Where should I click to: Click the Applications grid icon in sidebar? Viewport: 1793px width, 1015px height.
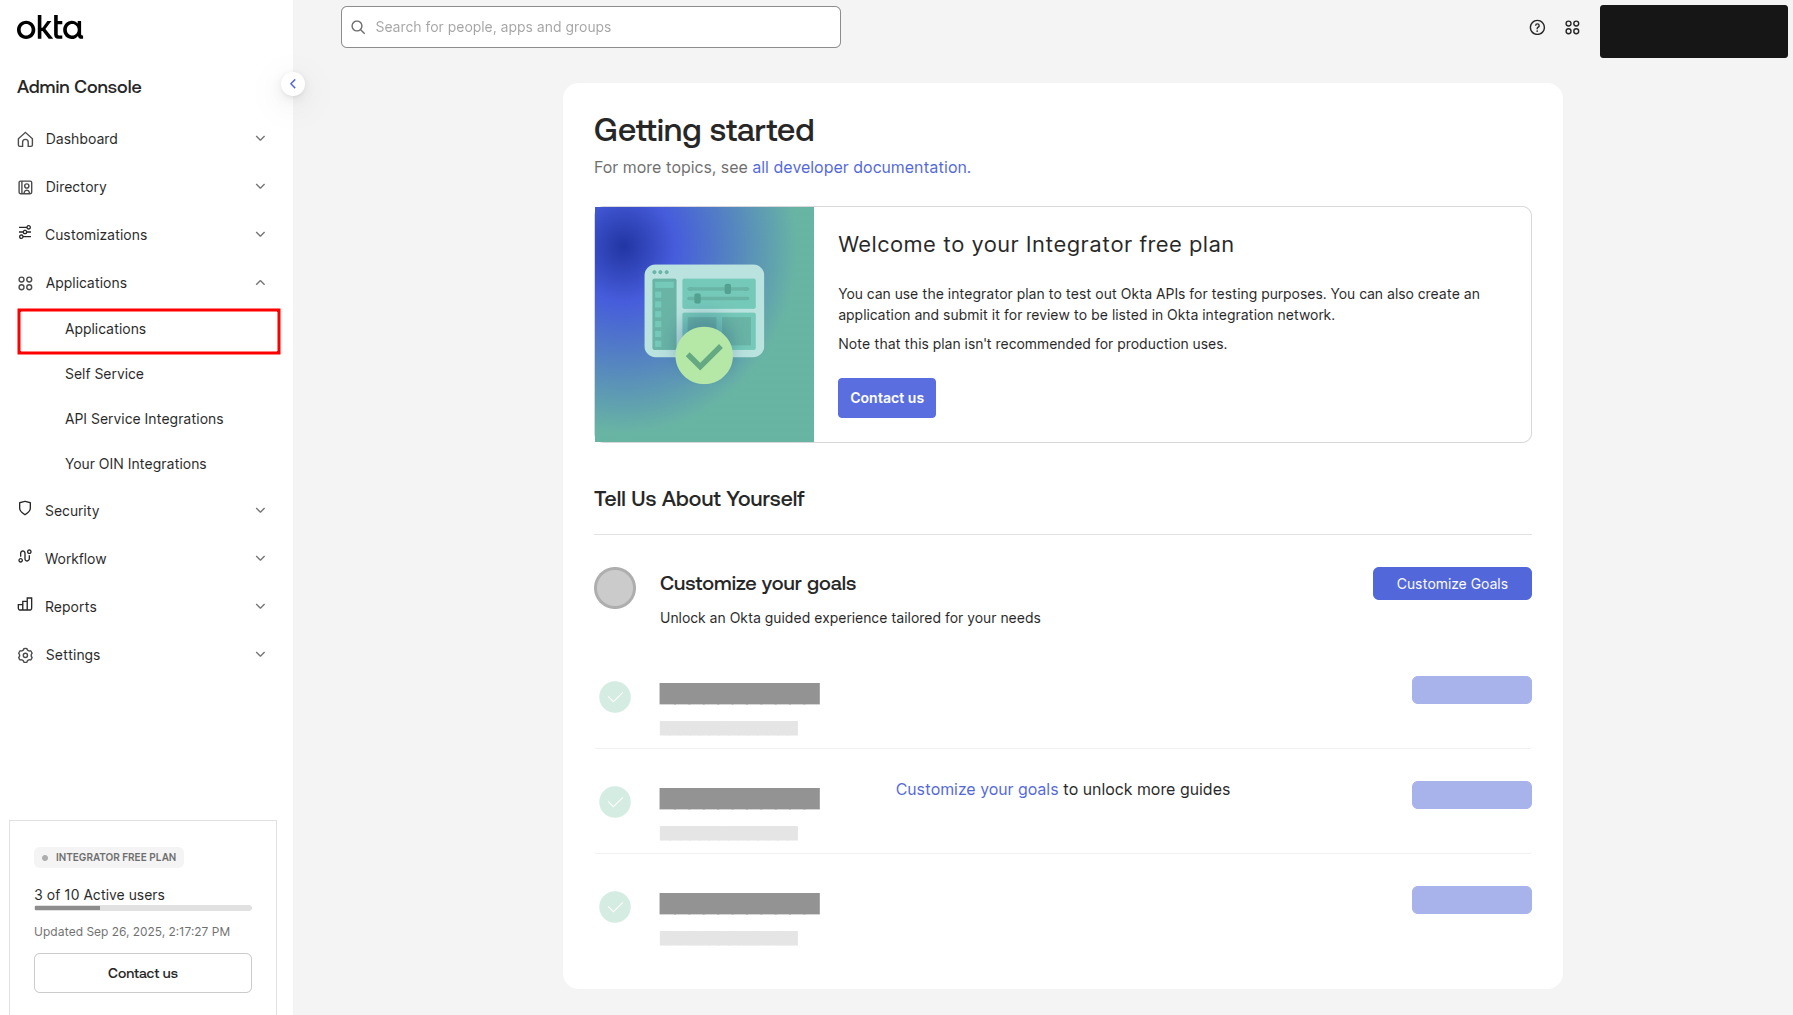26,283
